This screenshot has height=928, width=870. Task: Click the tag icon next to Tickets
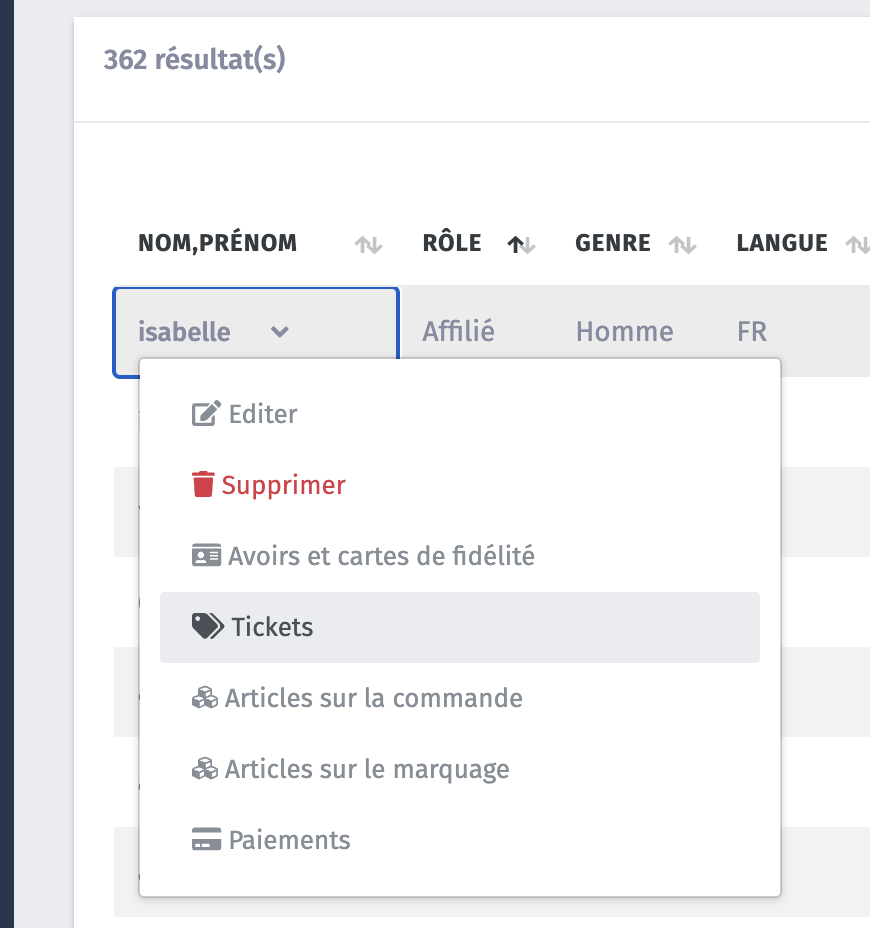(x=207, y=627)
